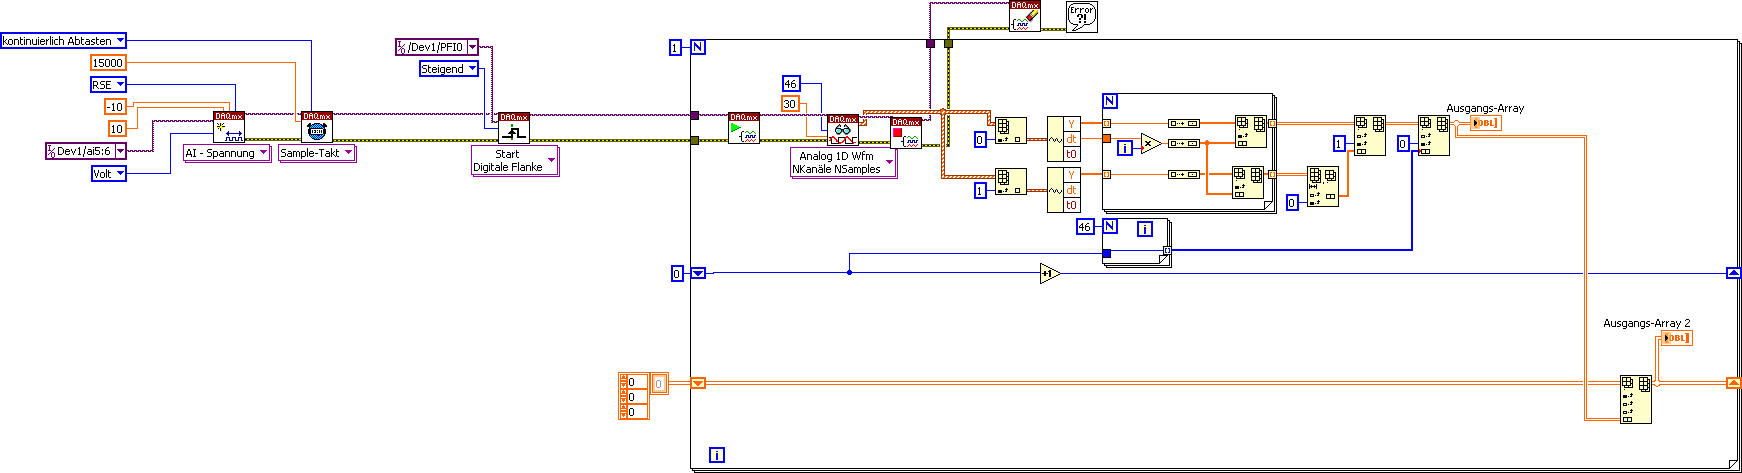Select the Simple Error Handler speech-bubble icon
Viewport: 1742px width, 473px height.
(x=1082, y=17)
